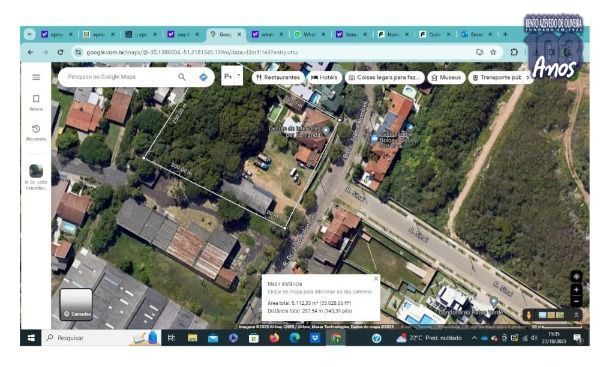Click the Condomínio Reserva Verde map marker

pyautogui.click(x=494, y=302)
